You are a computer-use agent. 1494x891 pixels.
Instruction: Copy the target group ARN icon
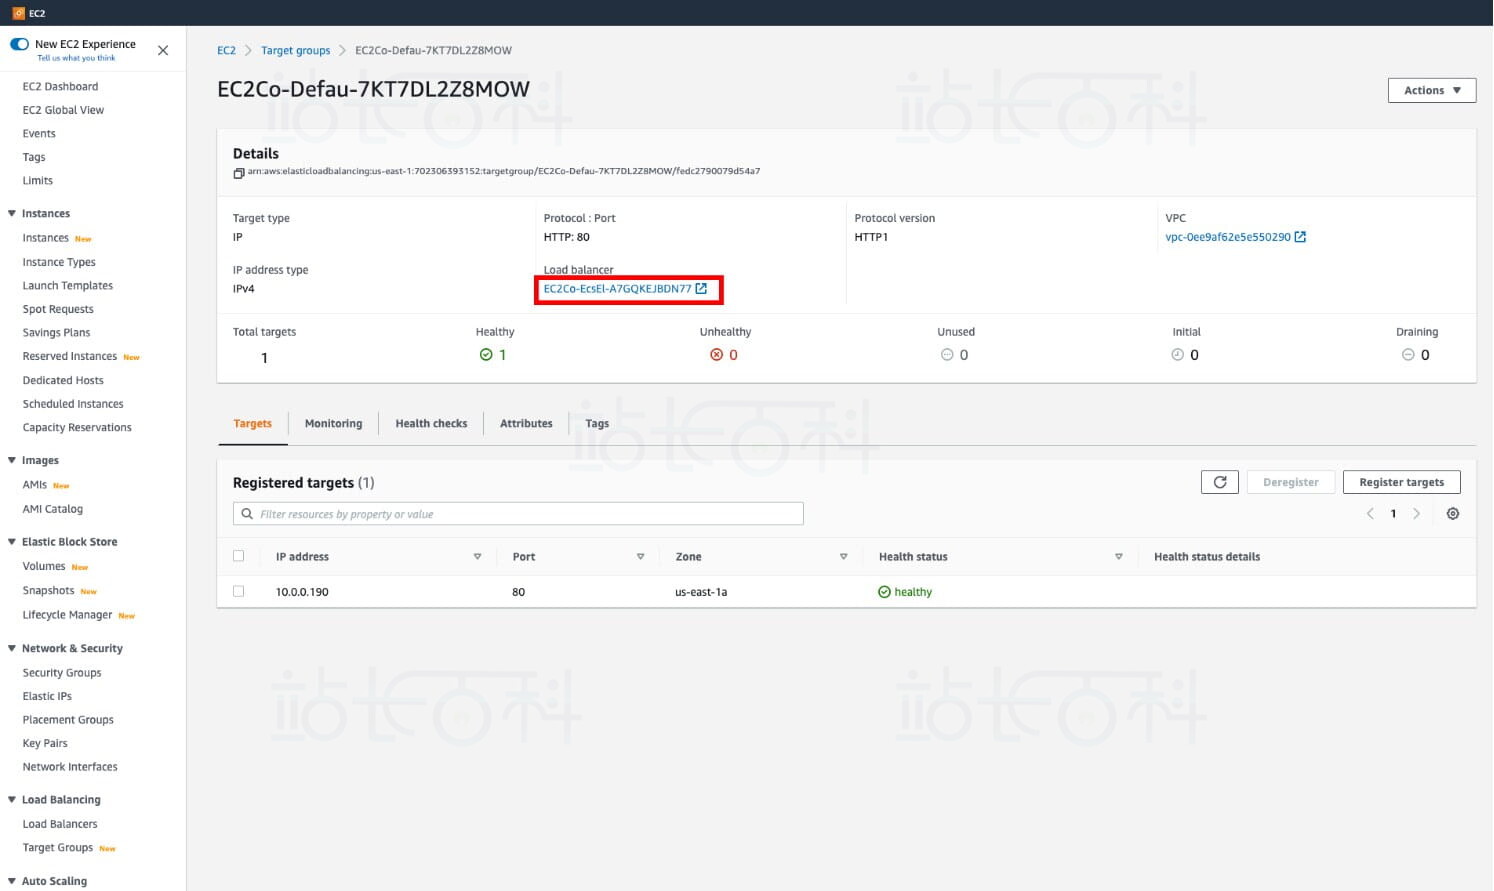click(x=239, y=173)
